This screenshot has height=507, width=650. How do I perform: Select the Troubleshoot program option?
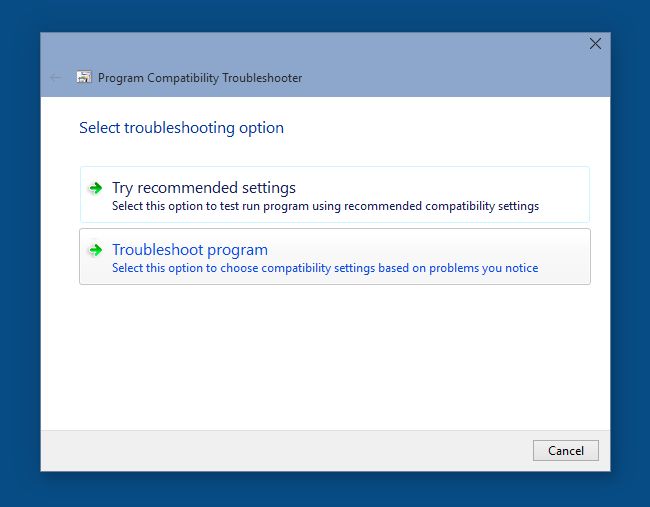[x=335, y=256]
